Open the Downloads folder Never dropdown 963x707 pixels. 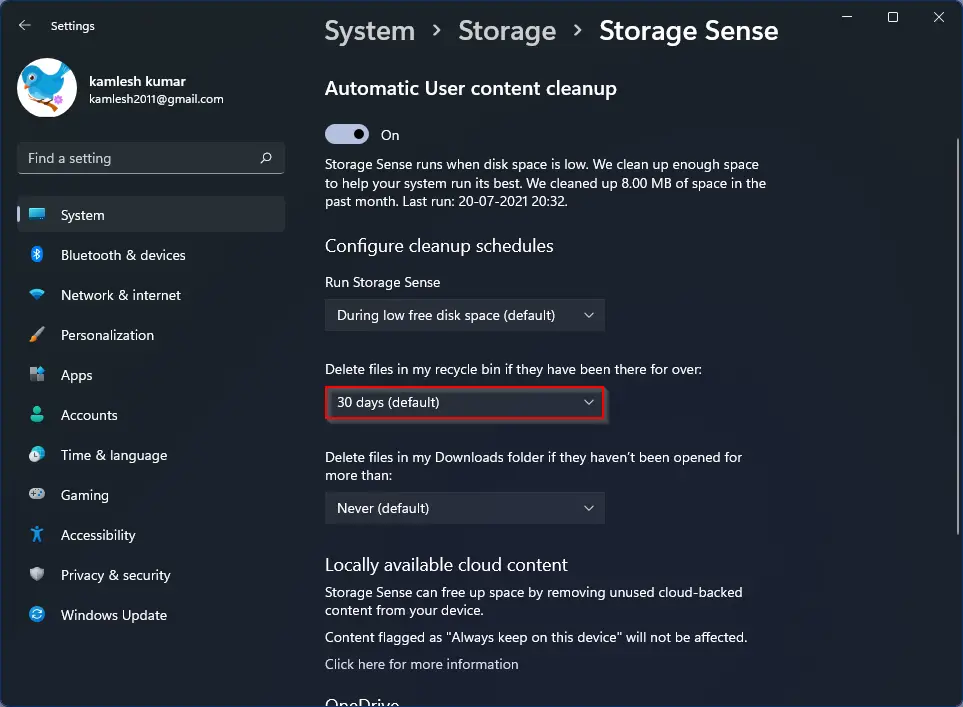(x=465, y=508)
